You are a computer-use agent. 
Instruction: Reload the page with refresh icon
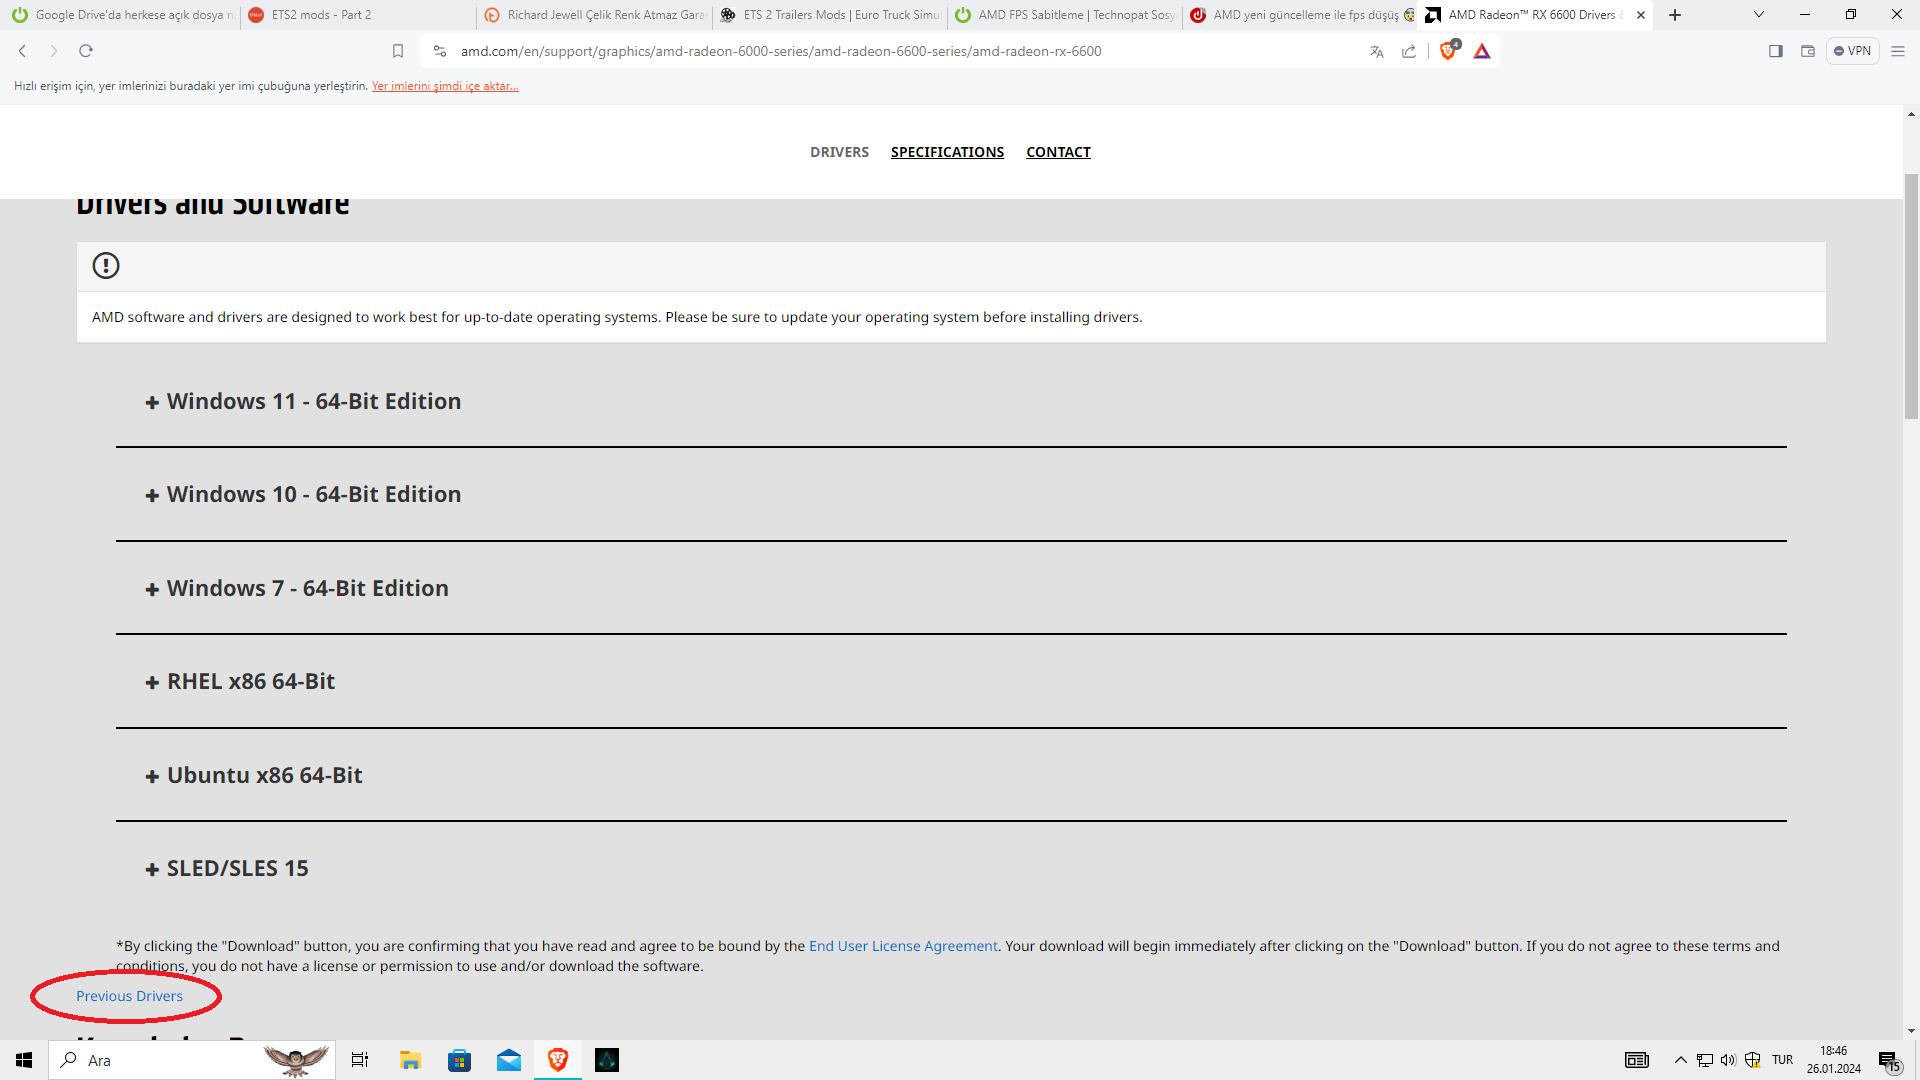point(86,51)
